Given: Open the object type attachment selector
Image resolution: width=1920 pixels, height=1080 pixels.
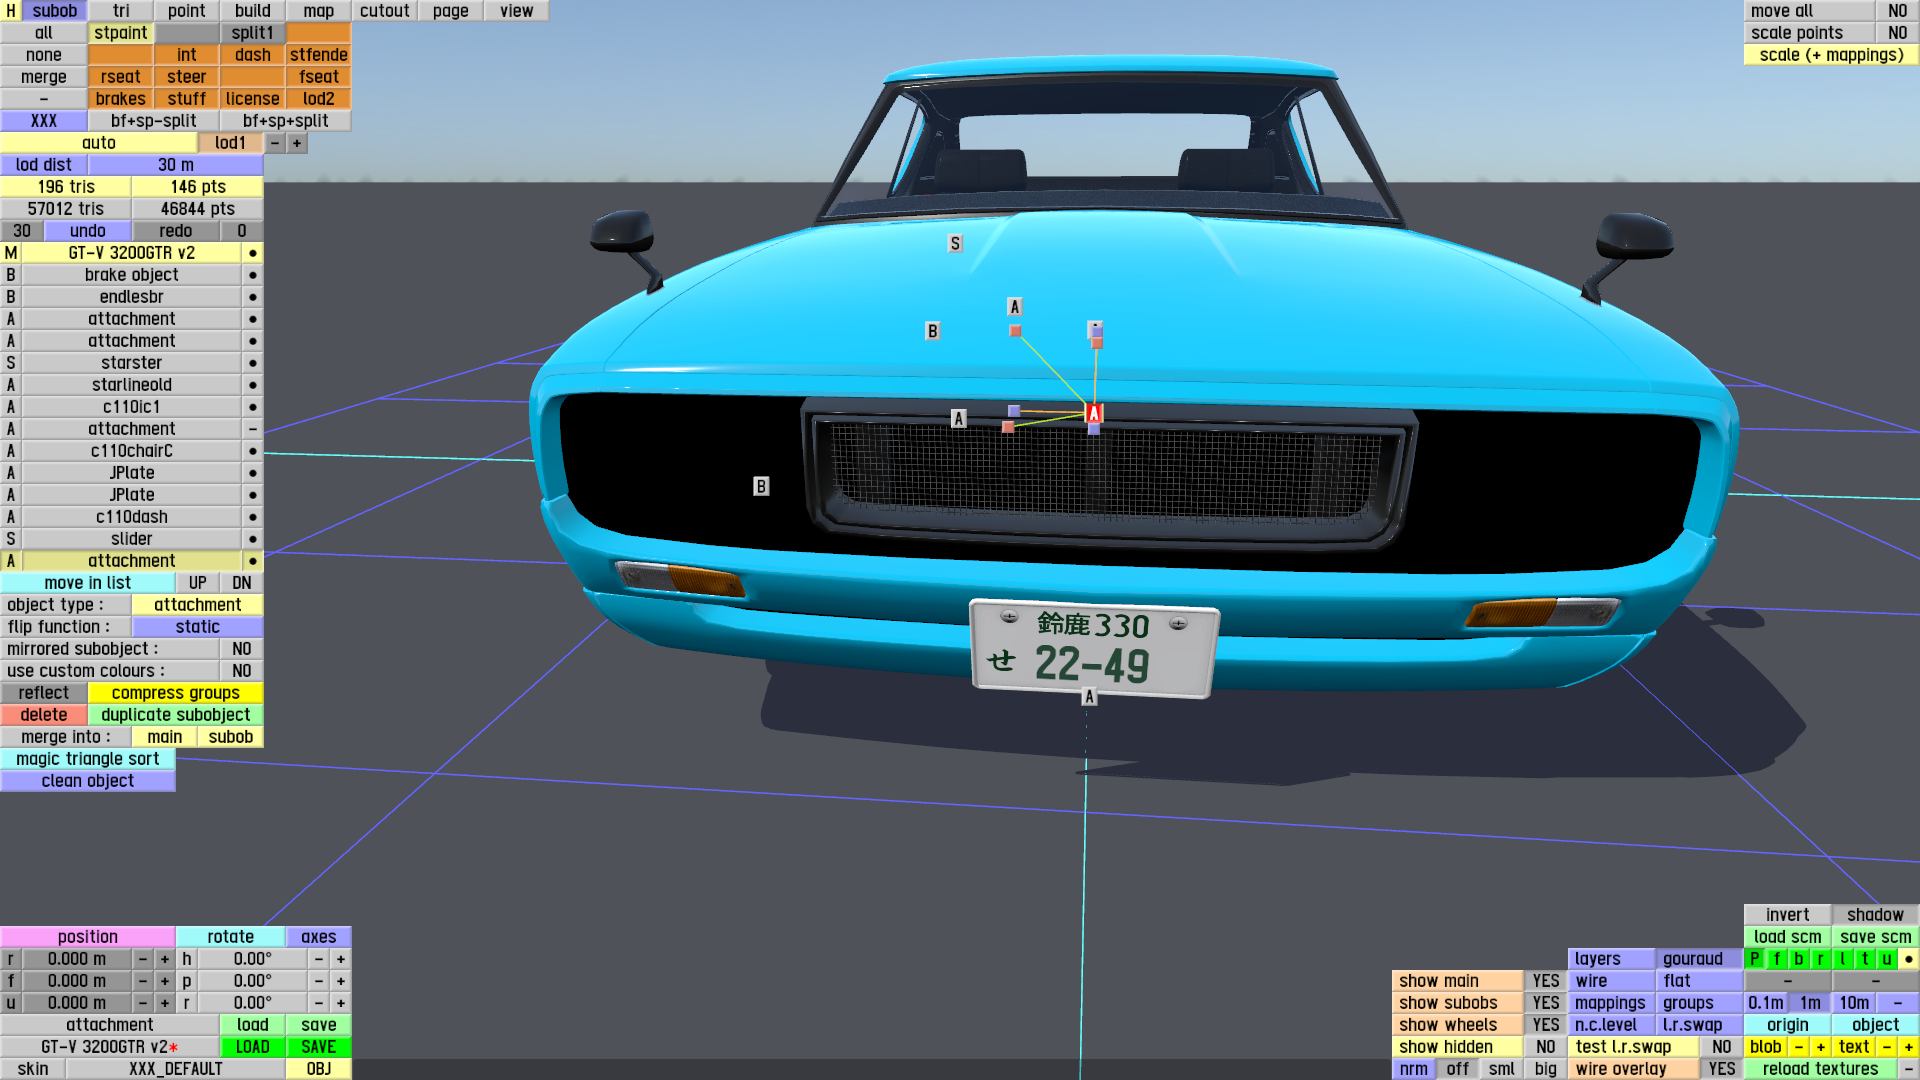Looking at the screenshot, I should tap(197, 605).
